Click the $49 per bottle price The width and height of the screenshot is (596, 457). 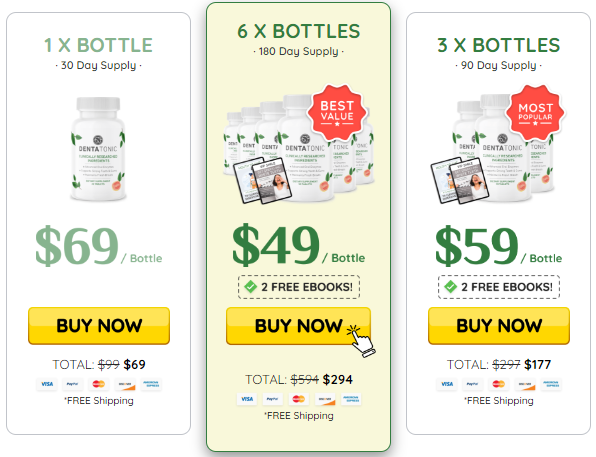298,245
